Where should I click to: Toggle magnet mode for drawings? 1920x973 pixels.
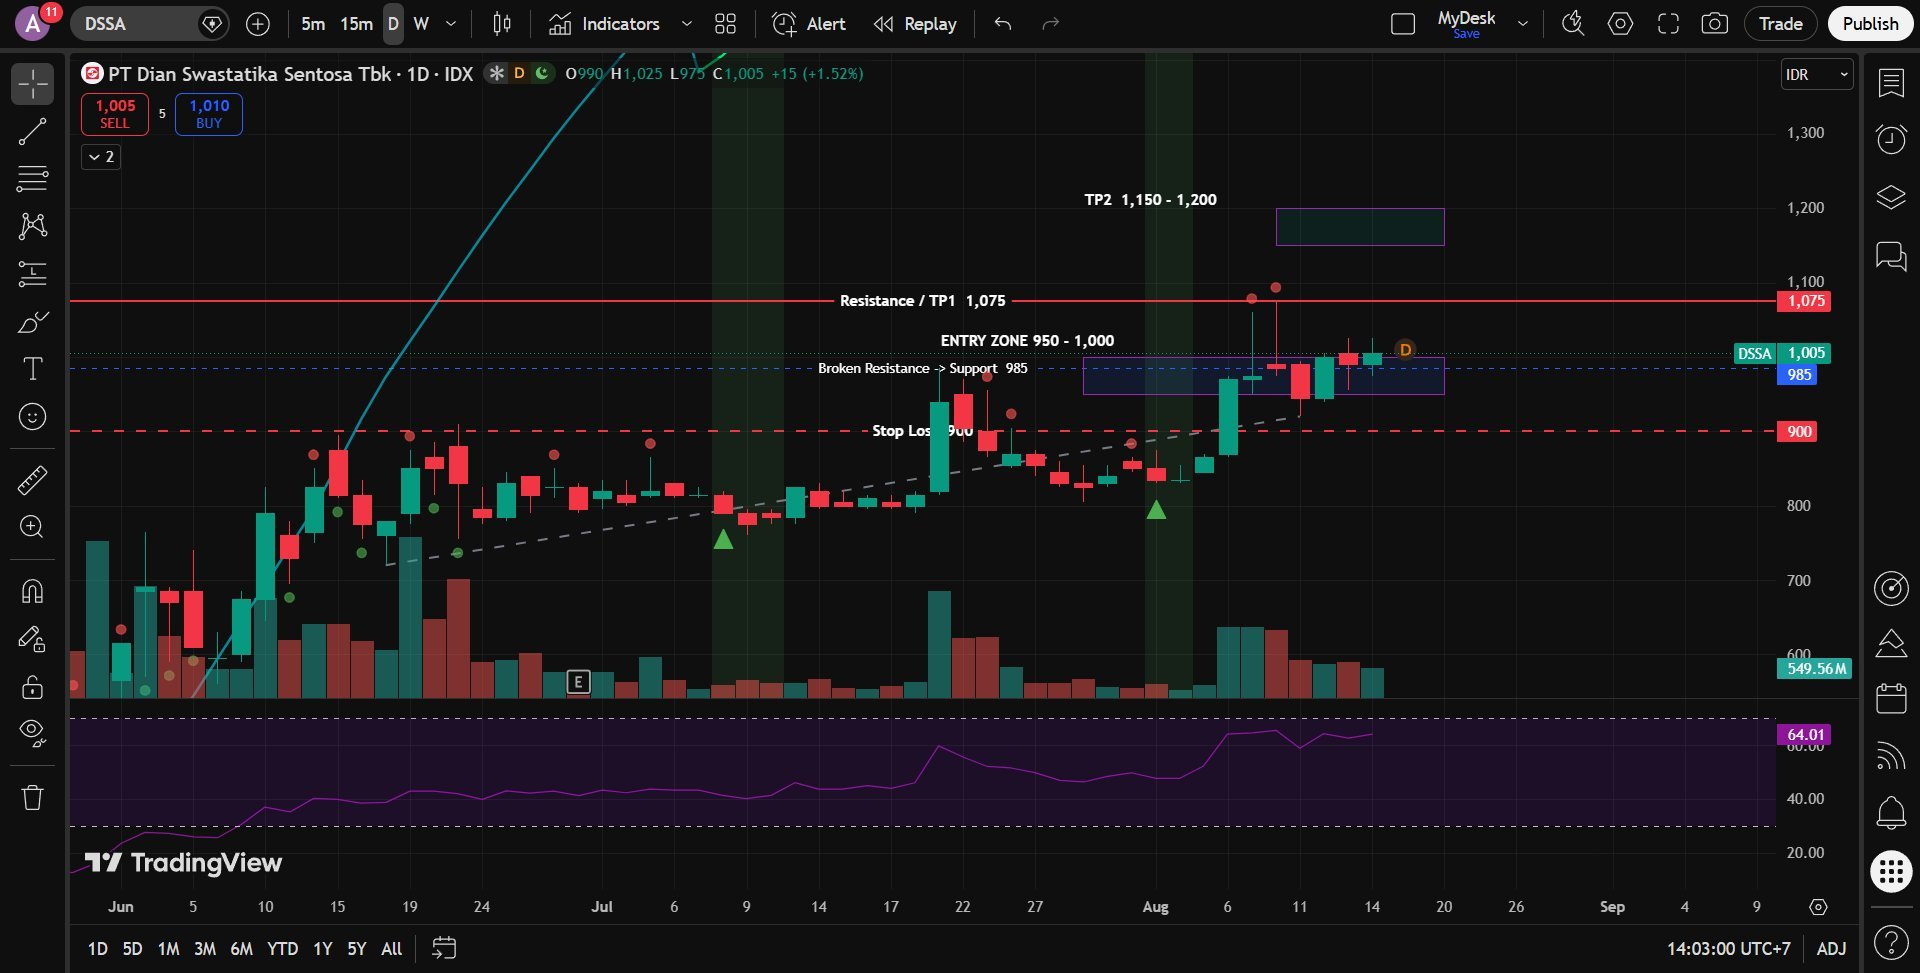pos(32,591)
